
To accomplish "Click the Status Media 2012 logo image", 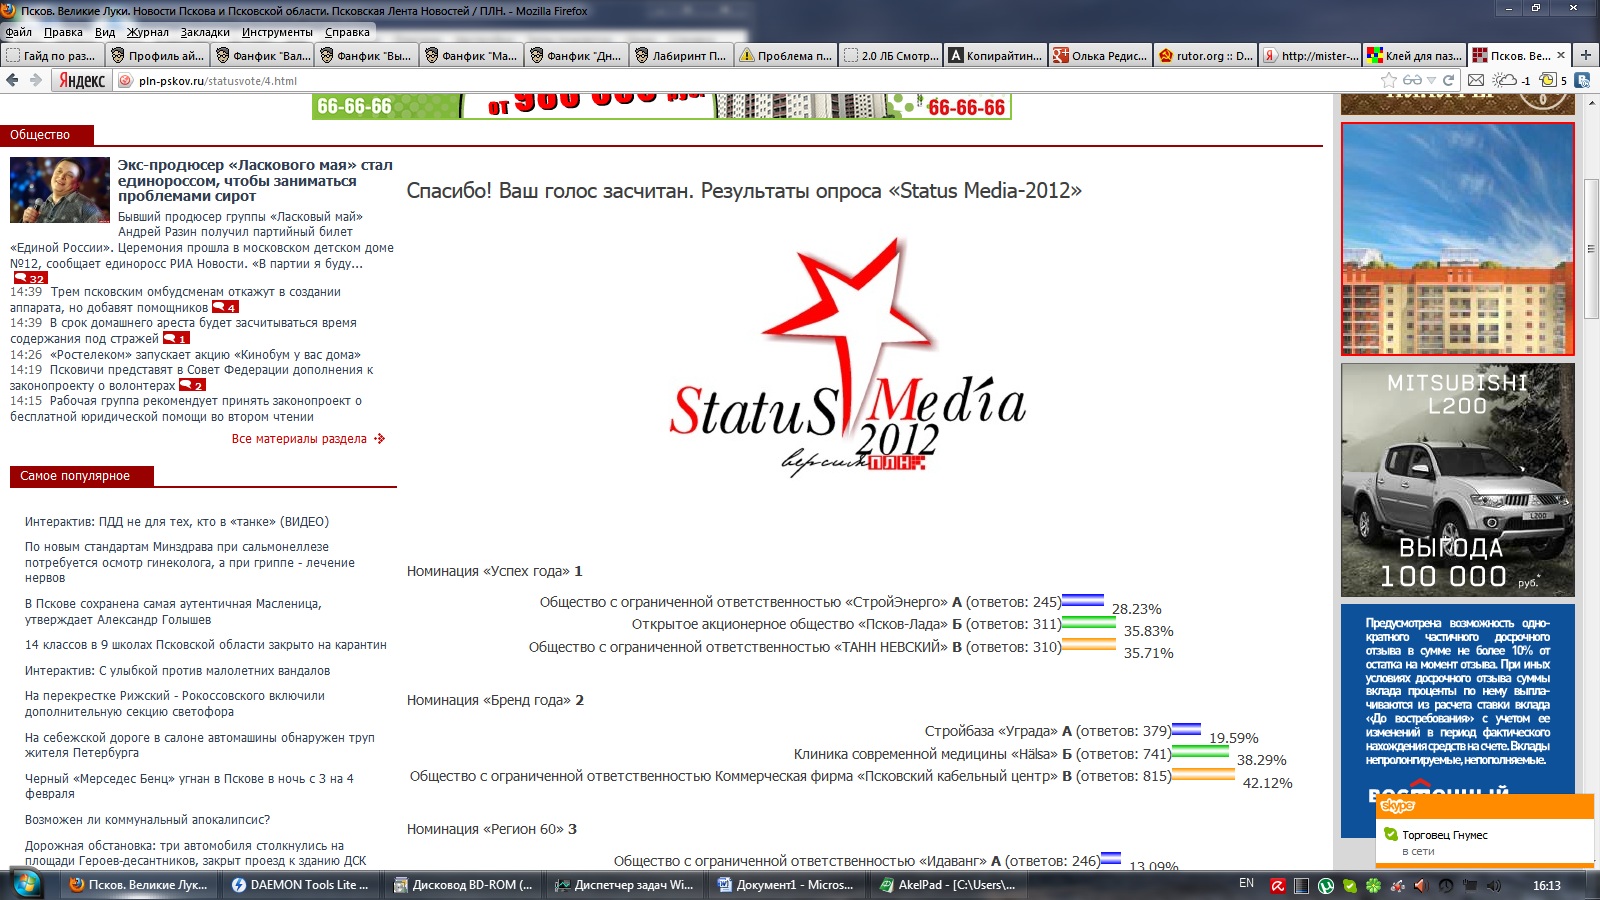I will coord(848,357).
